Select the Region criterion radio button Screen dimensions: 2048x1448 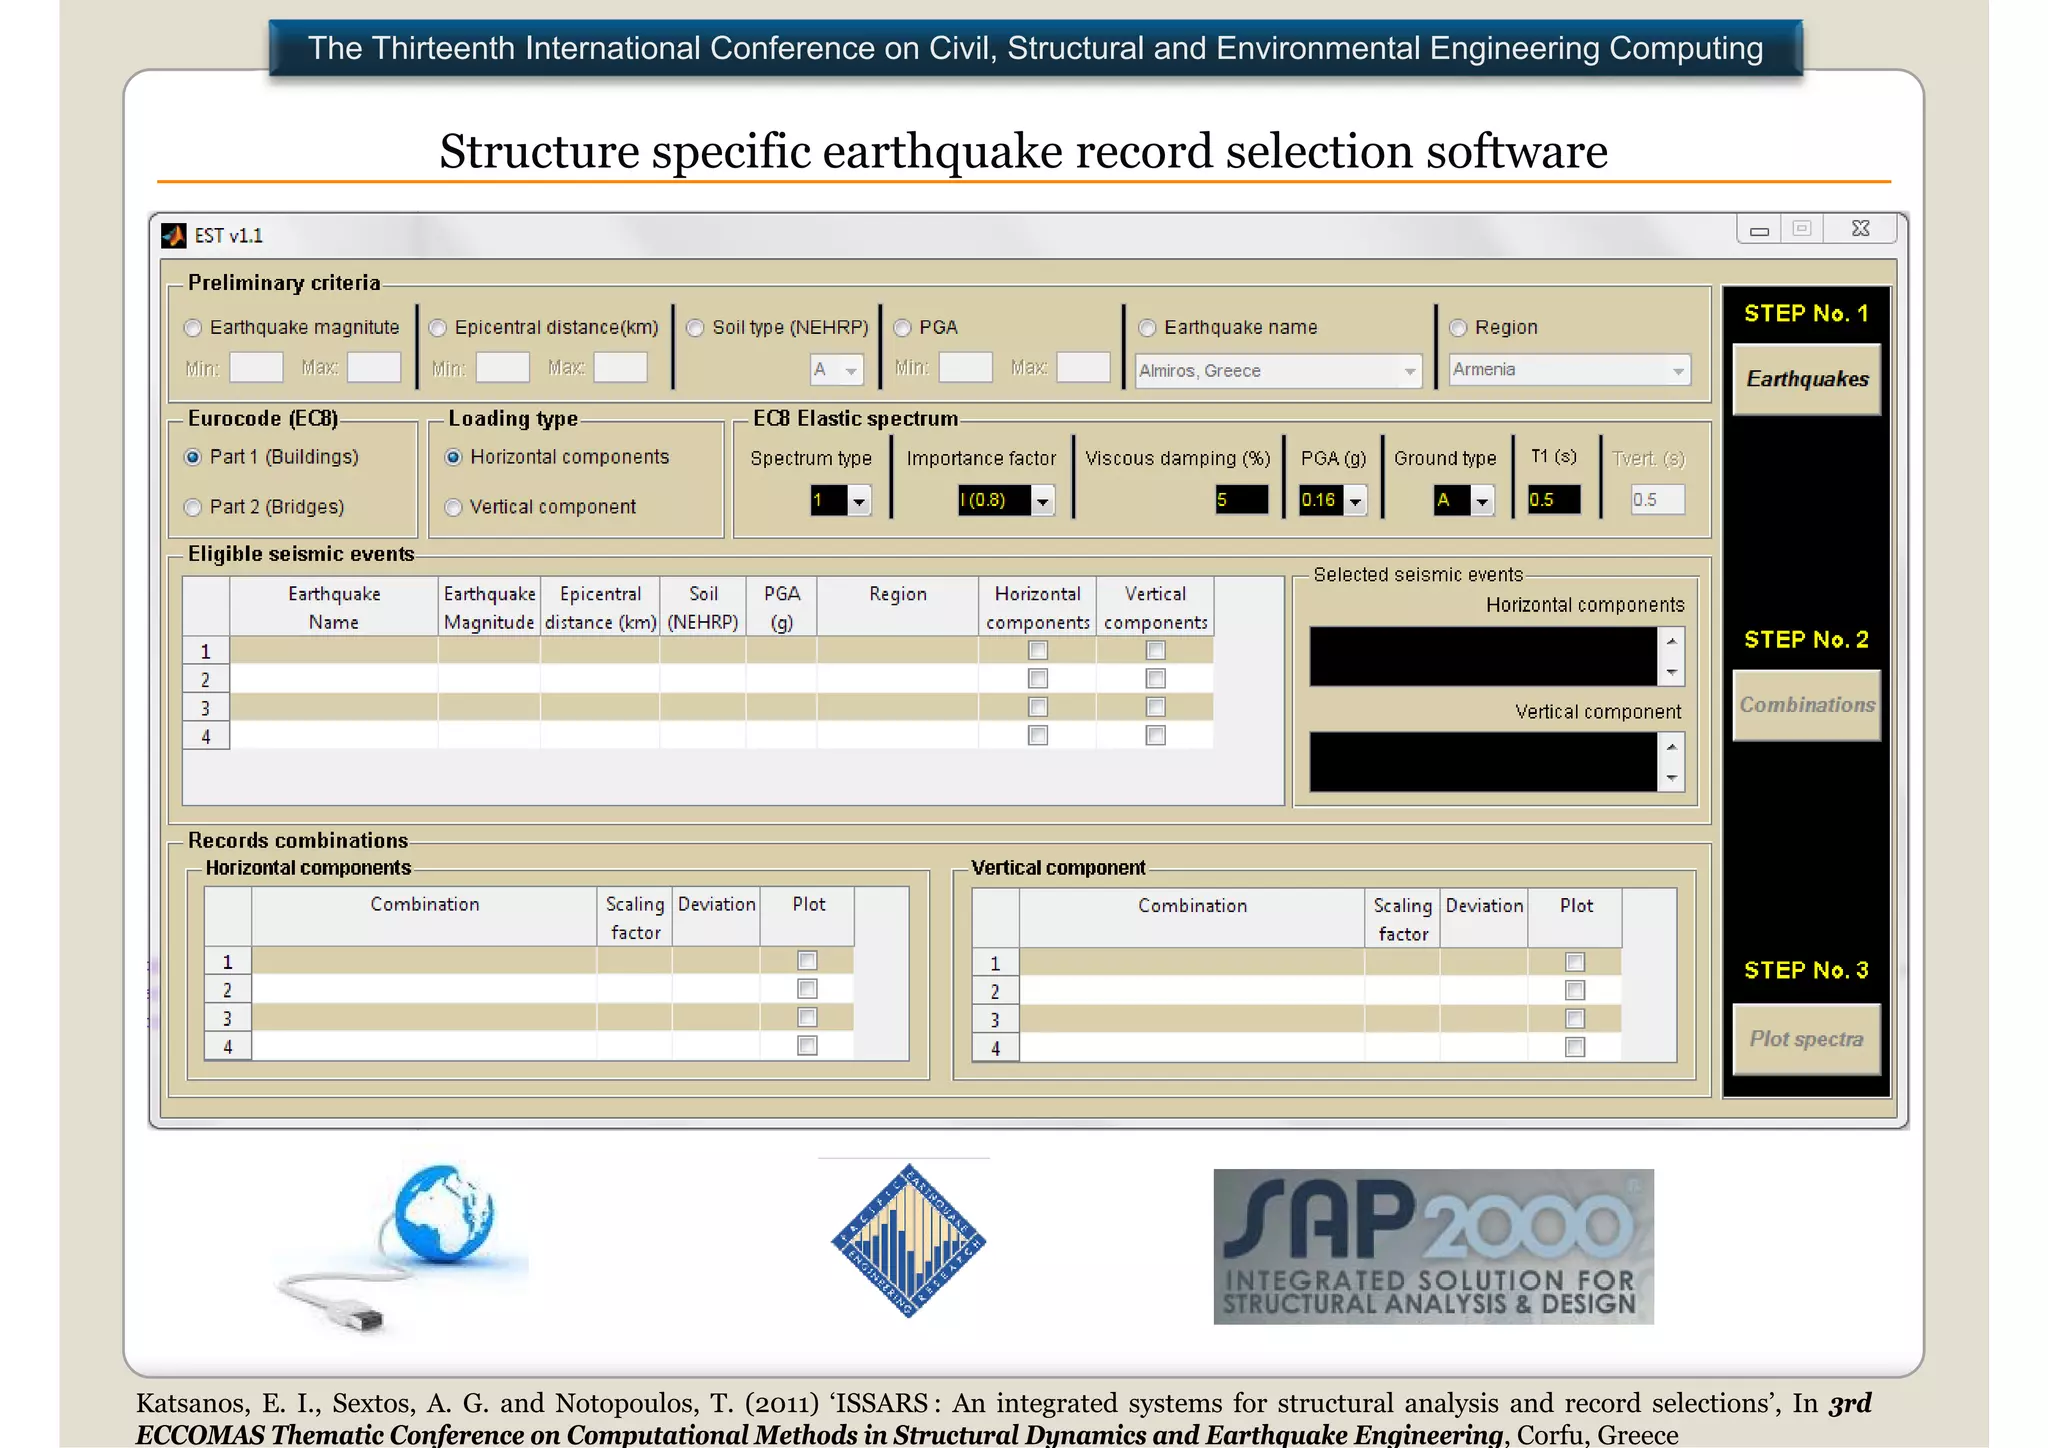(1458, 328)
